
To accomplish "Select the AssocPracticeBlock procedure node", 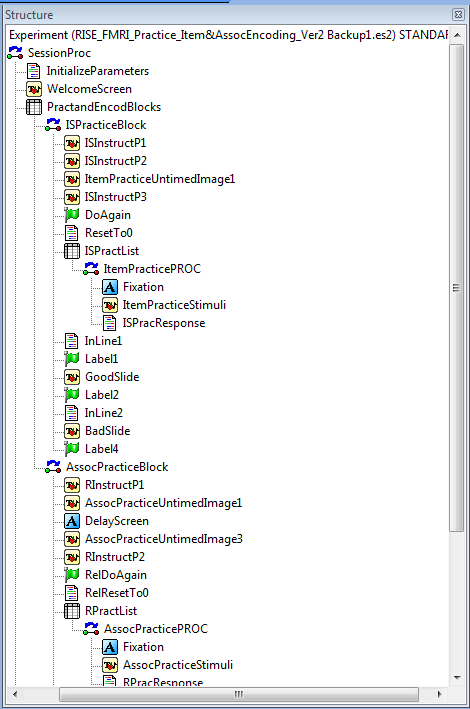I will pos(117,467).
